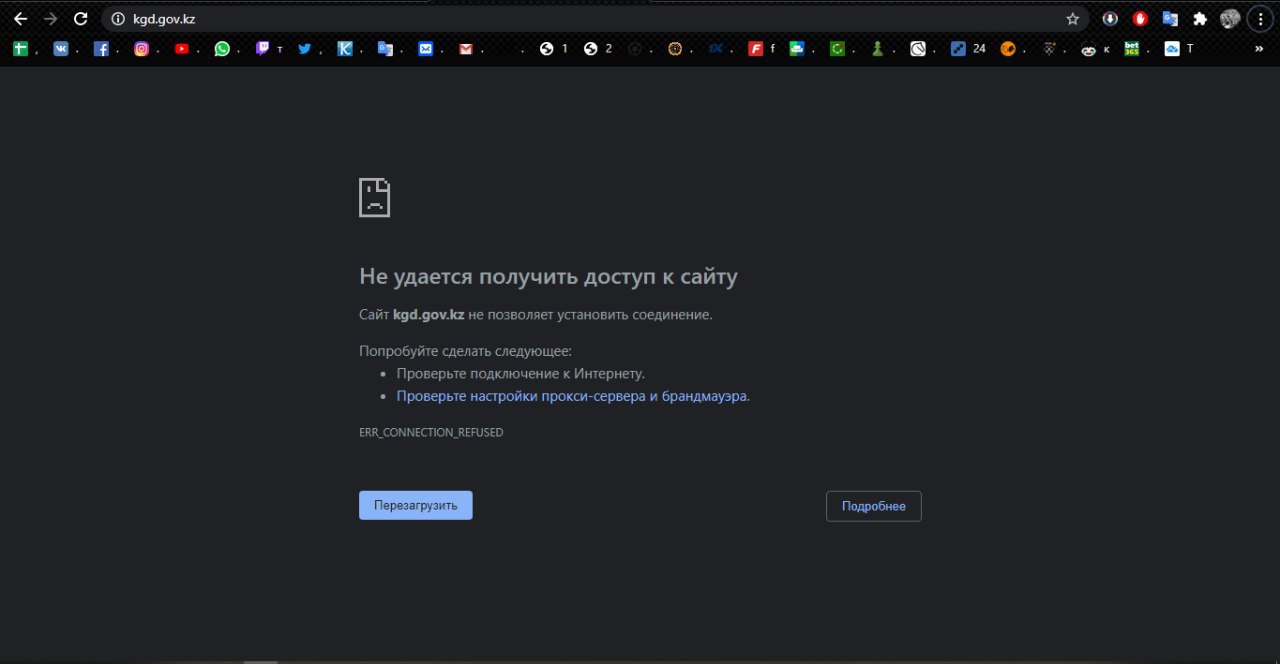
Task: Open the Extensions puzzle piece menu
Action: click(x=1200, y=18)
